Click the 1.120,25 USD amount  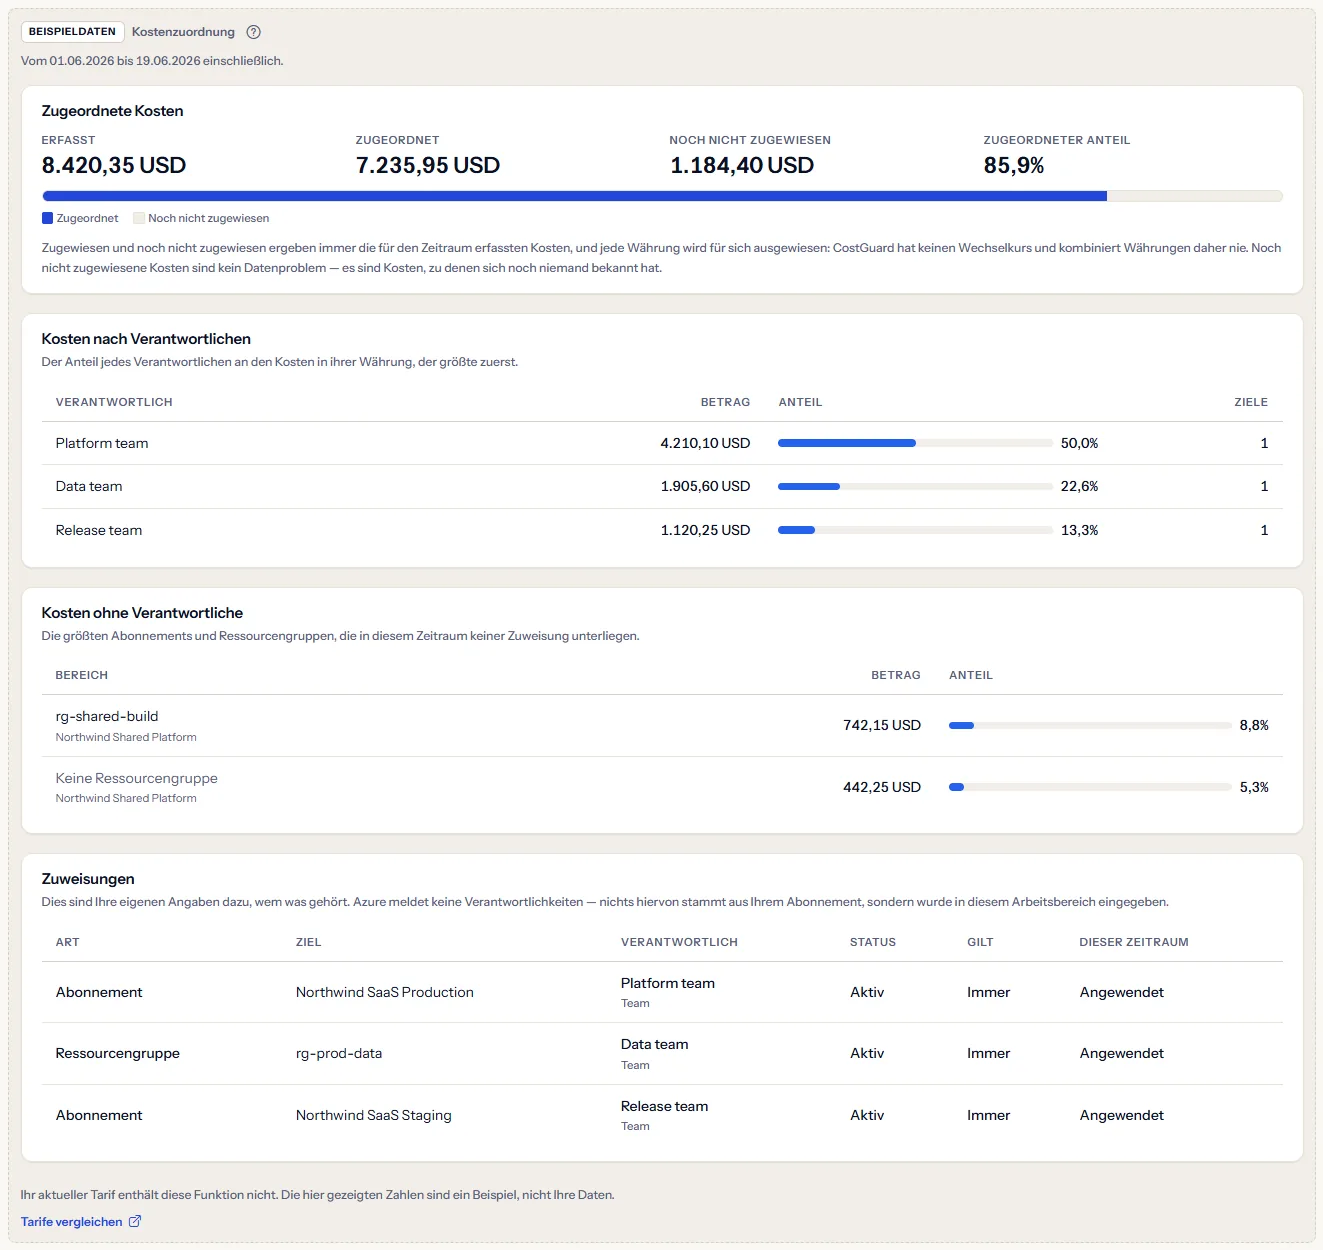705,530
